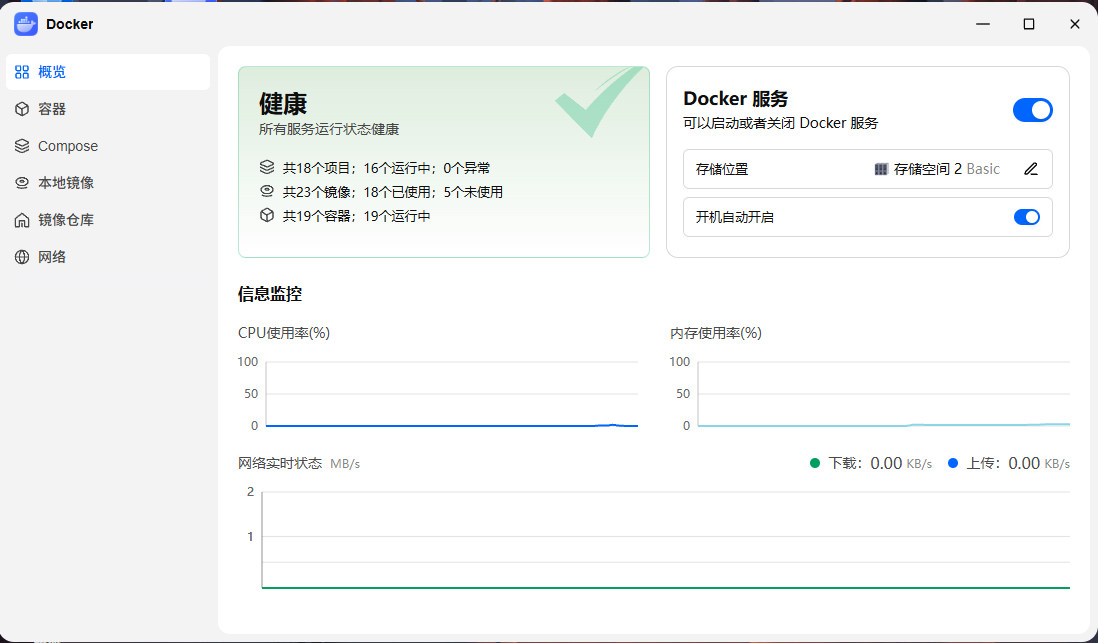Minimize the Docker window
Image resolution: width=1098 pixels, height=643 pixels.
[x=983, y=24]
